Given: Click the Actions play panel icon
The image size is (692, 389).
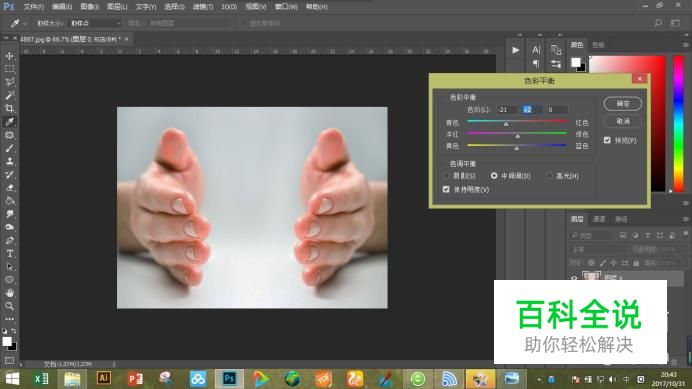Looking at the screenshot, I should (515, 50).
